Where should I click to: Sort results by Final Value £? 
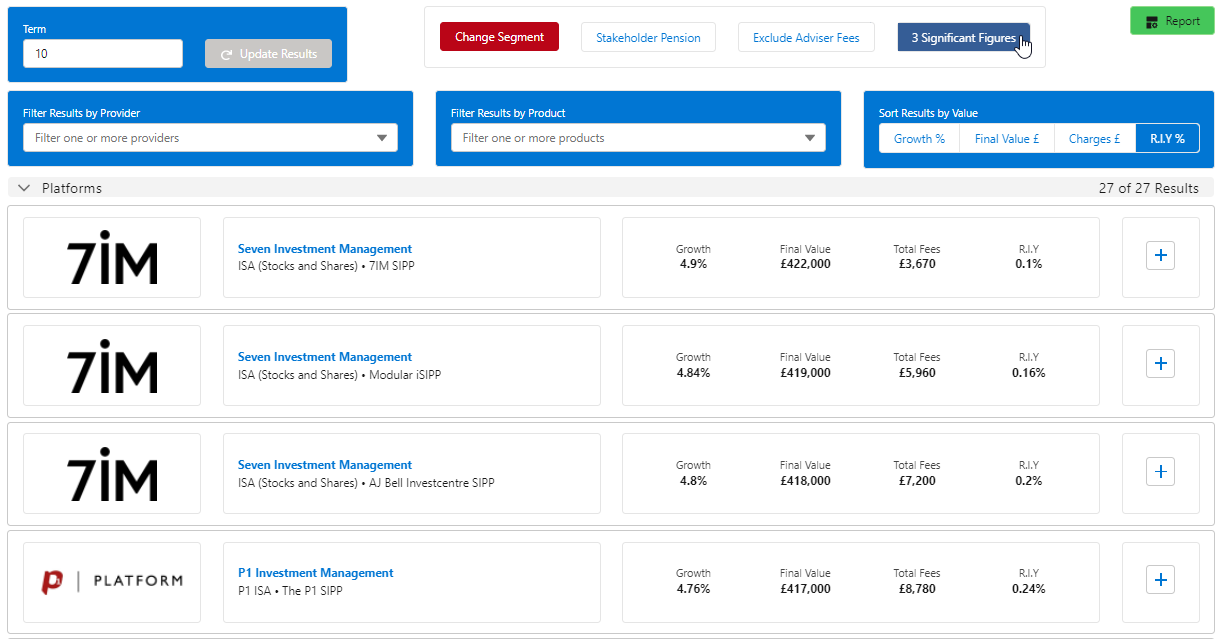tap(1007, 139)
